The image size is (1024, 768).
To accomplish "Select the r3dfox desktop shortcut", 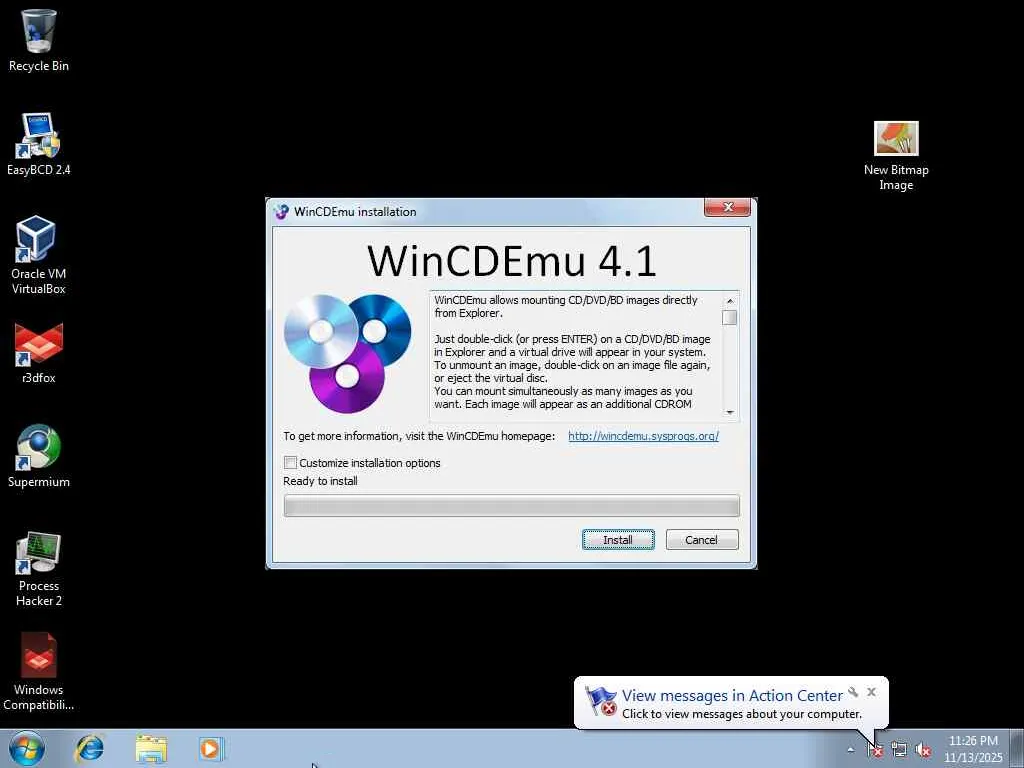I will point(39,353).
